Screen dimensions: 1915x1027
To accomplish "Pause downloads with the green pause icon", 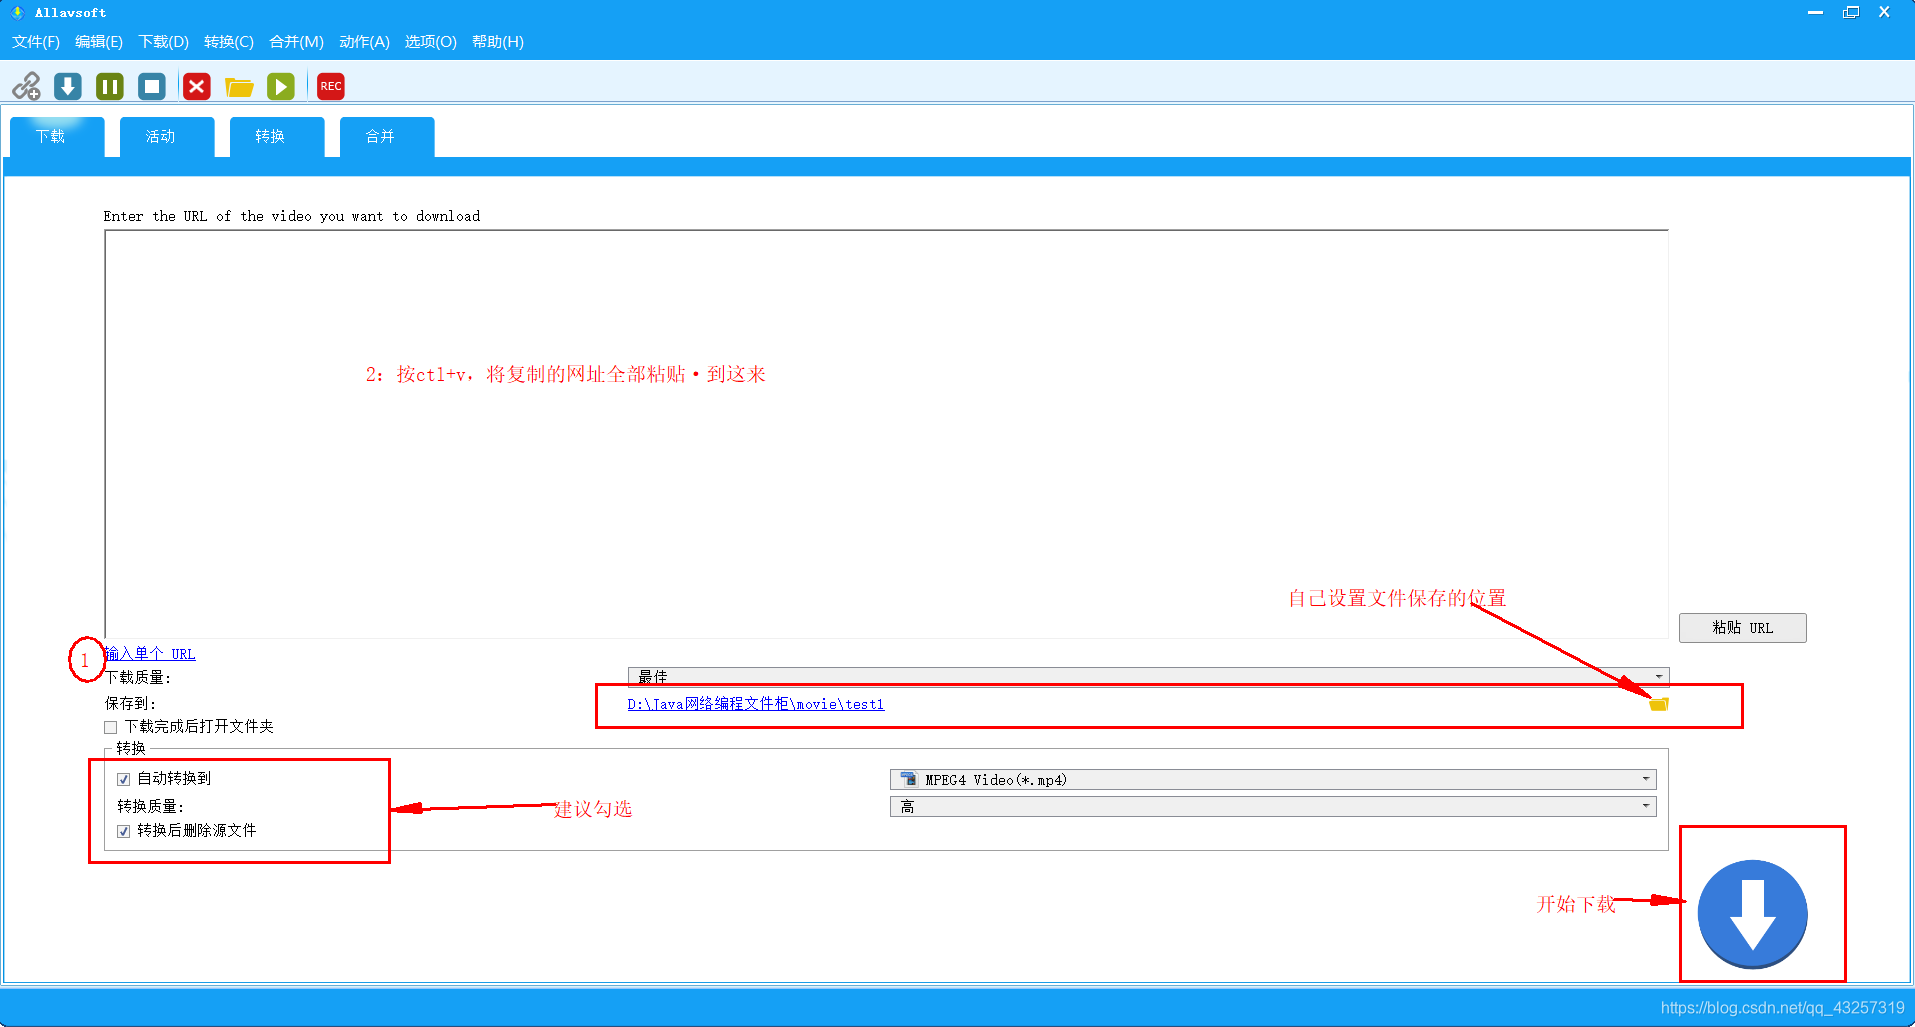I will pos(110,86).
